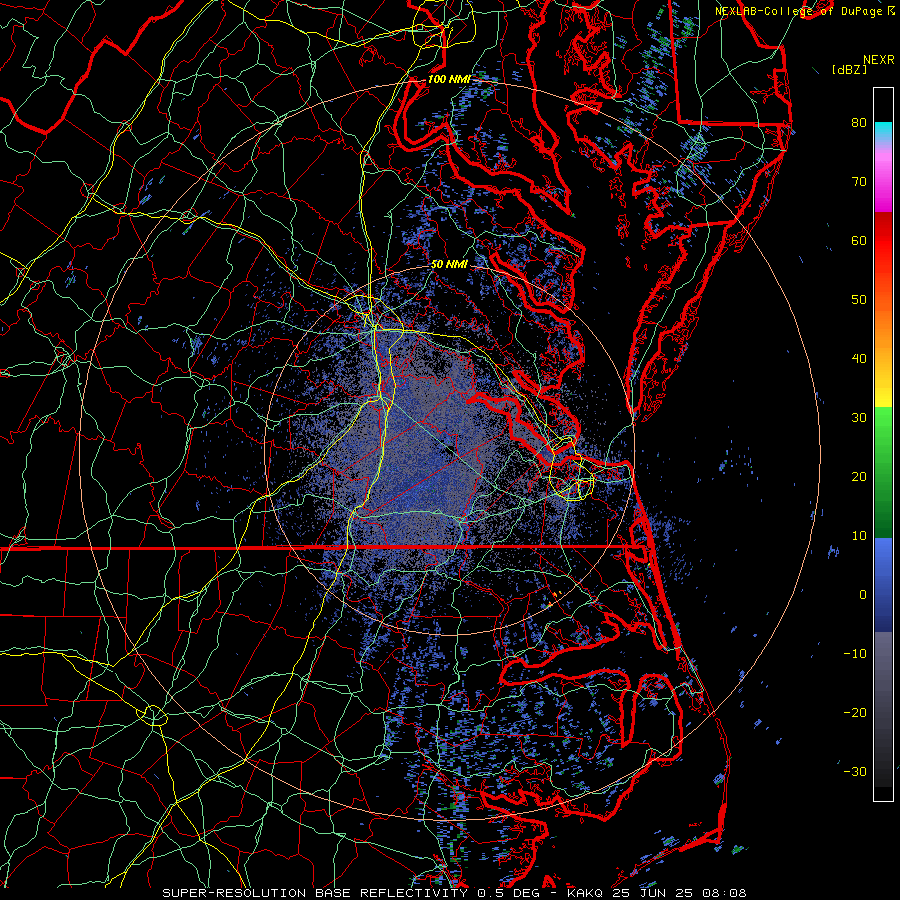Click the [dBZ] units label

click(x=849, y=70)
